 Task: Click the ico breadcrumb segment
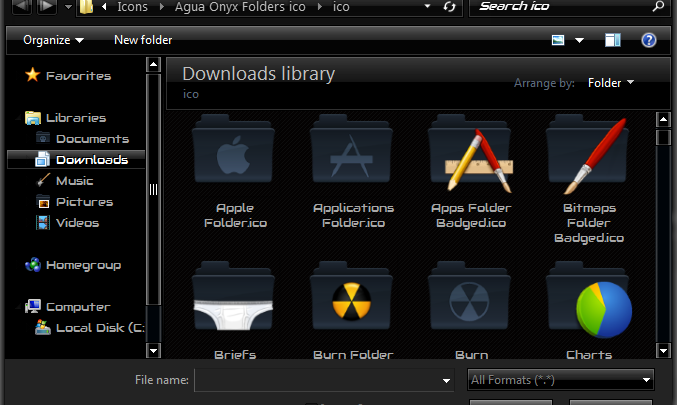point(341,7)
